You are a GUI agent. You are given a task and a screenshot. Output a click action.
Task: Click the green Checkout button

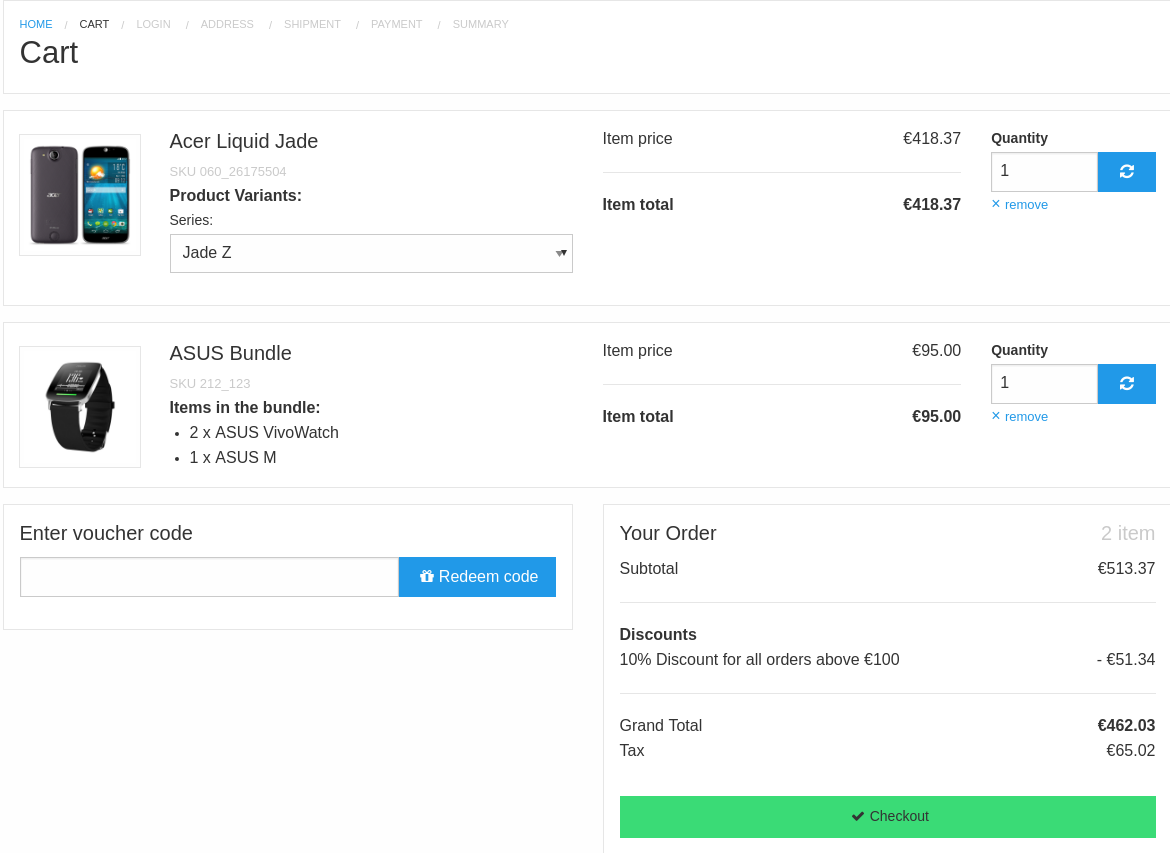[x=887, y=816]
